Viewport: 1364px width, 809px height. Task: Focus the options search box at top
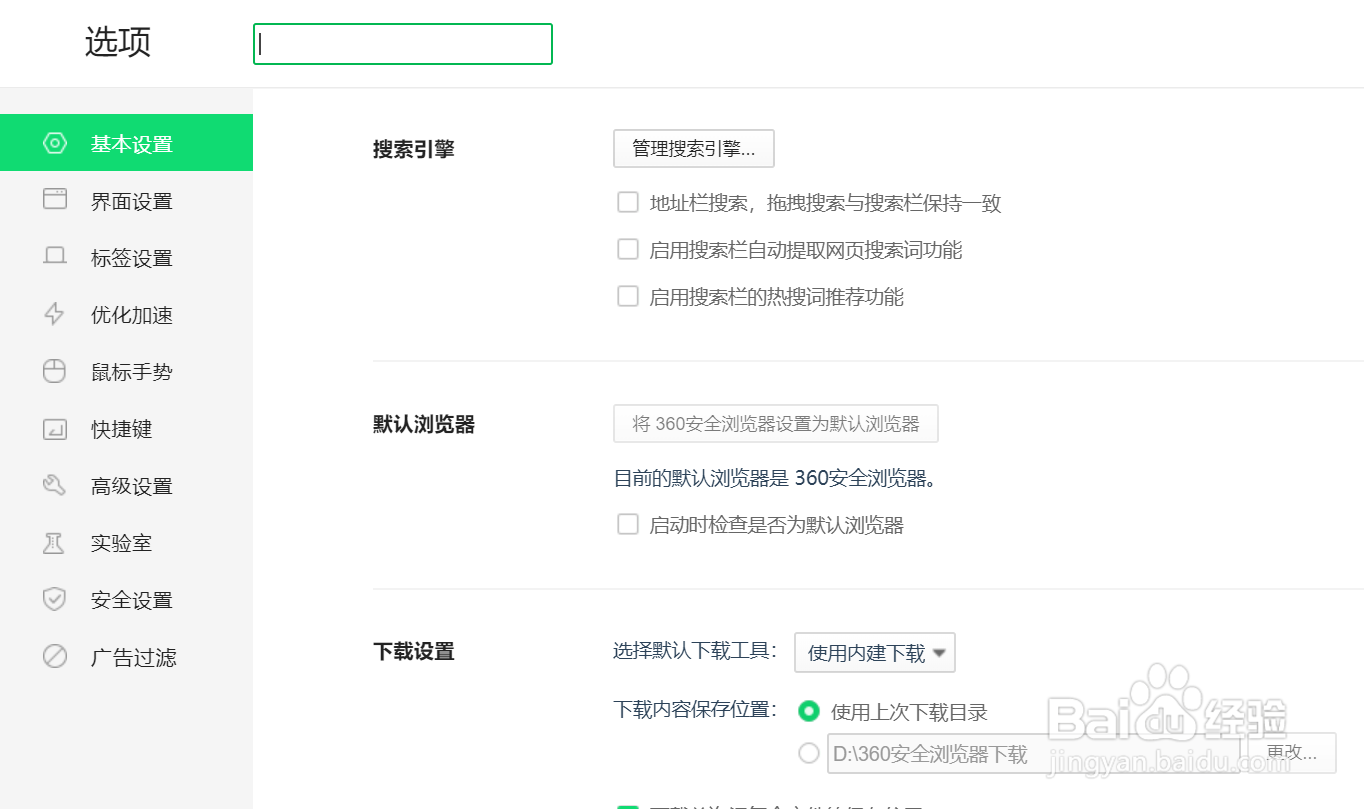pos(403,44)
